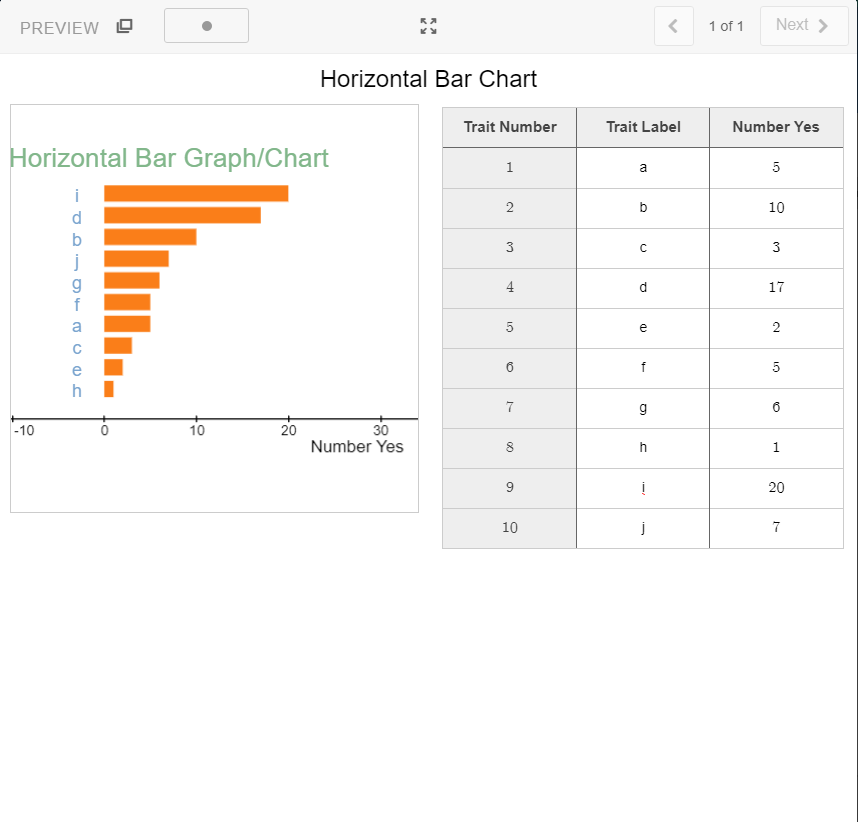Screen dimensions: 858x822
Task: Open preview in new window icon
Action: point(124,27)
